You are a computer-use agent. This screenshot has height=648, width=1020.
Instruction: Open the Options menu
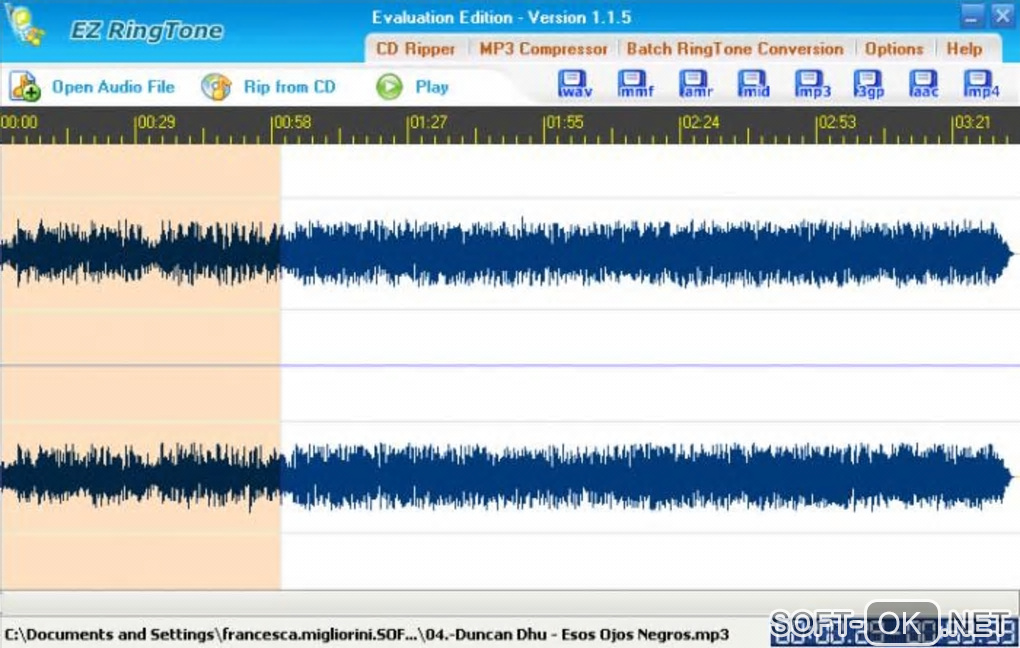pyautogui.click(x=894, y=49)
